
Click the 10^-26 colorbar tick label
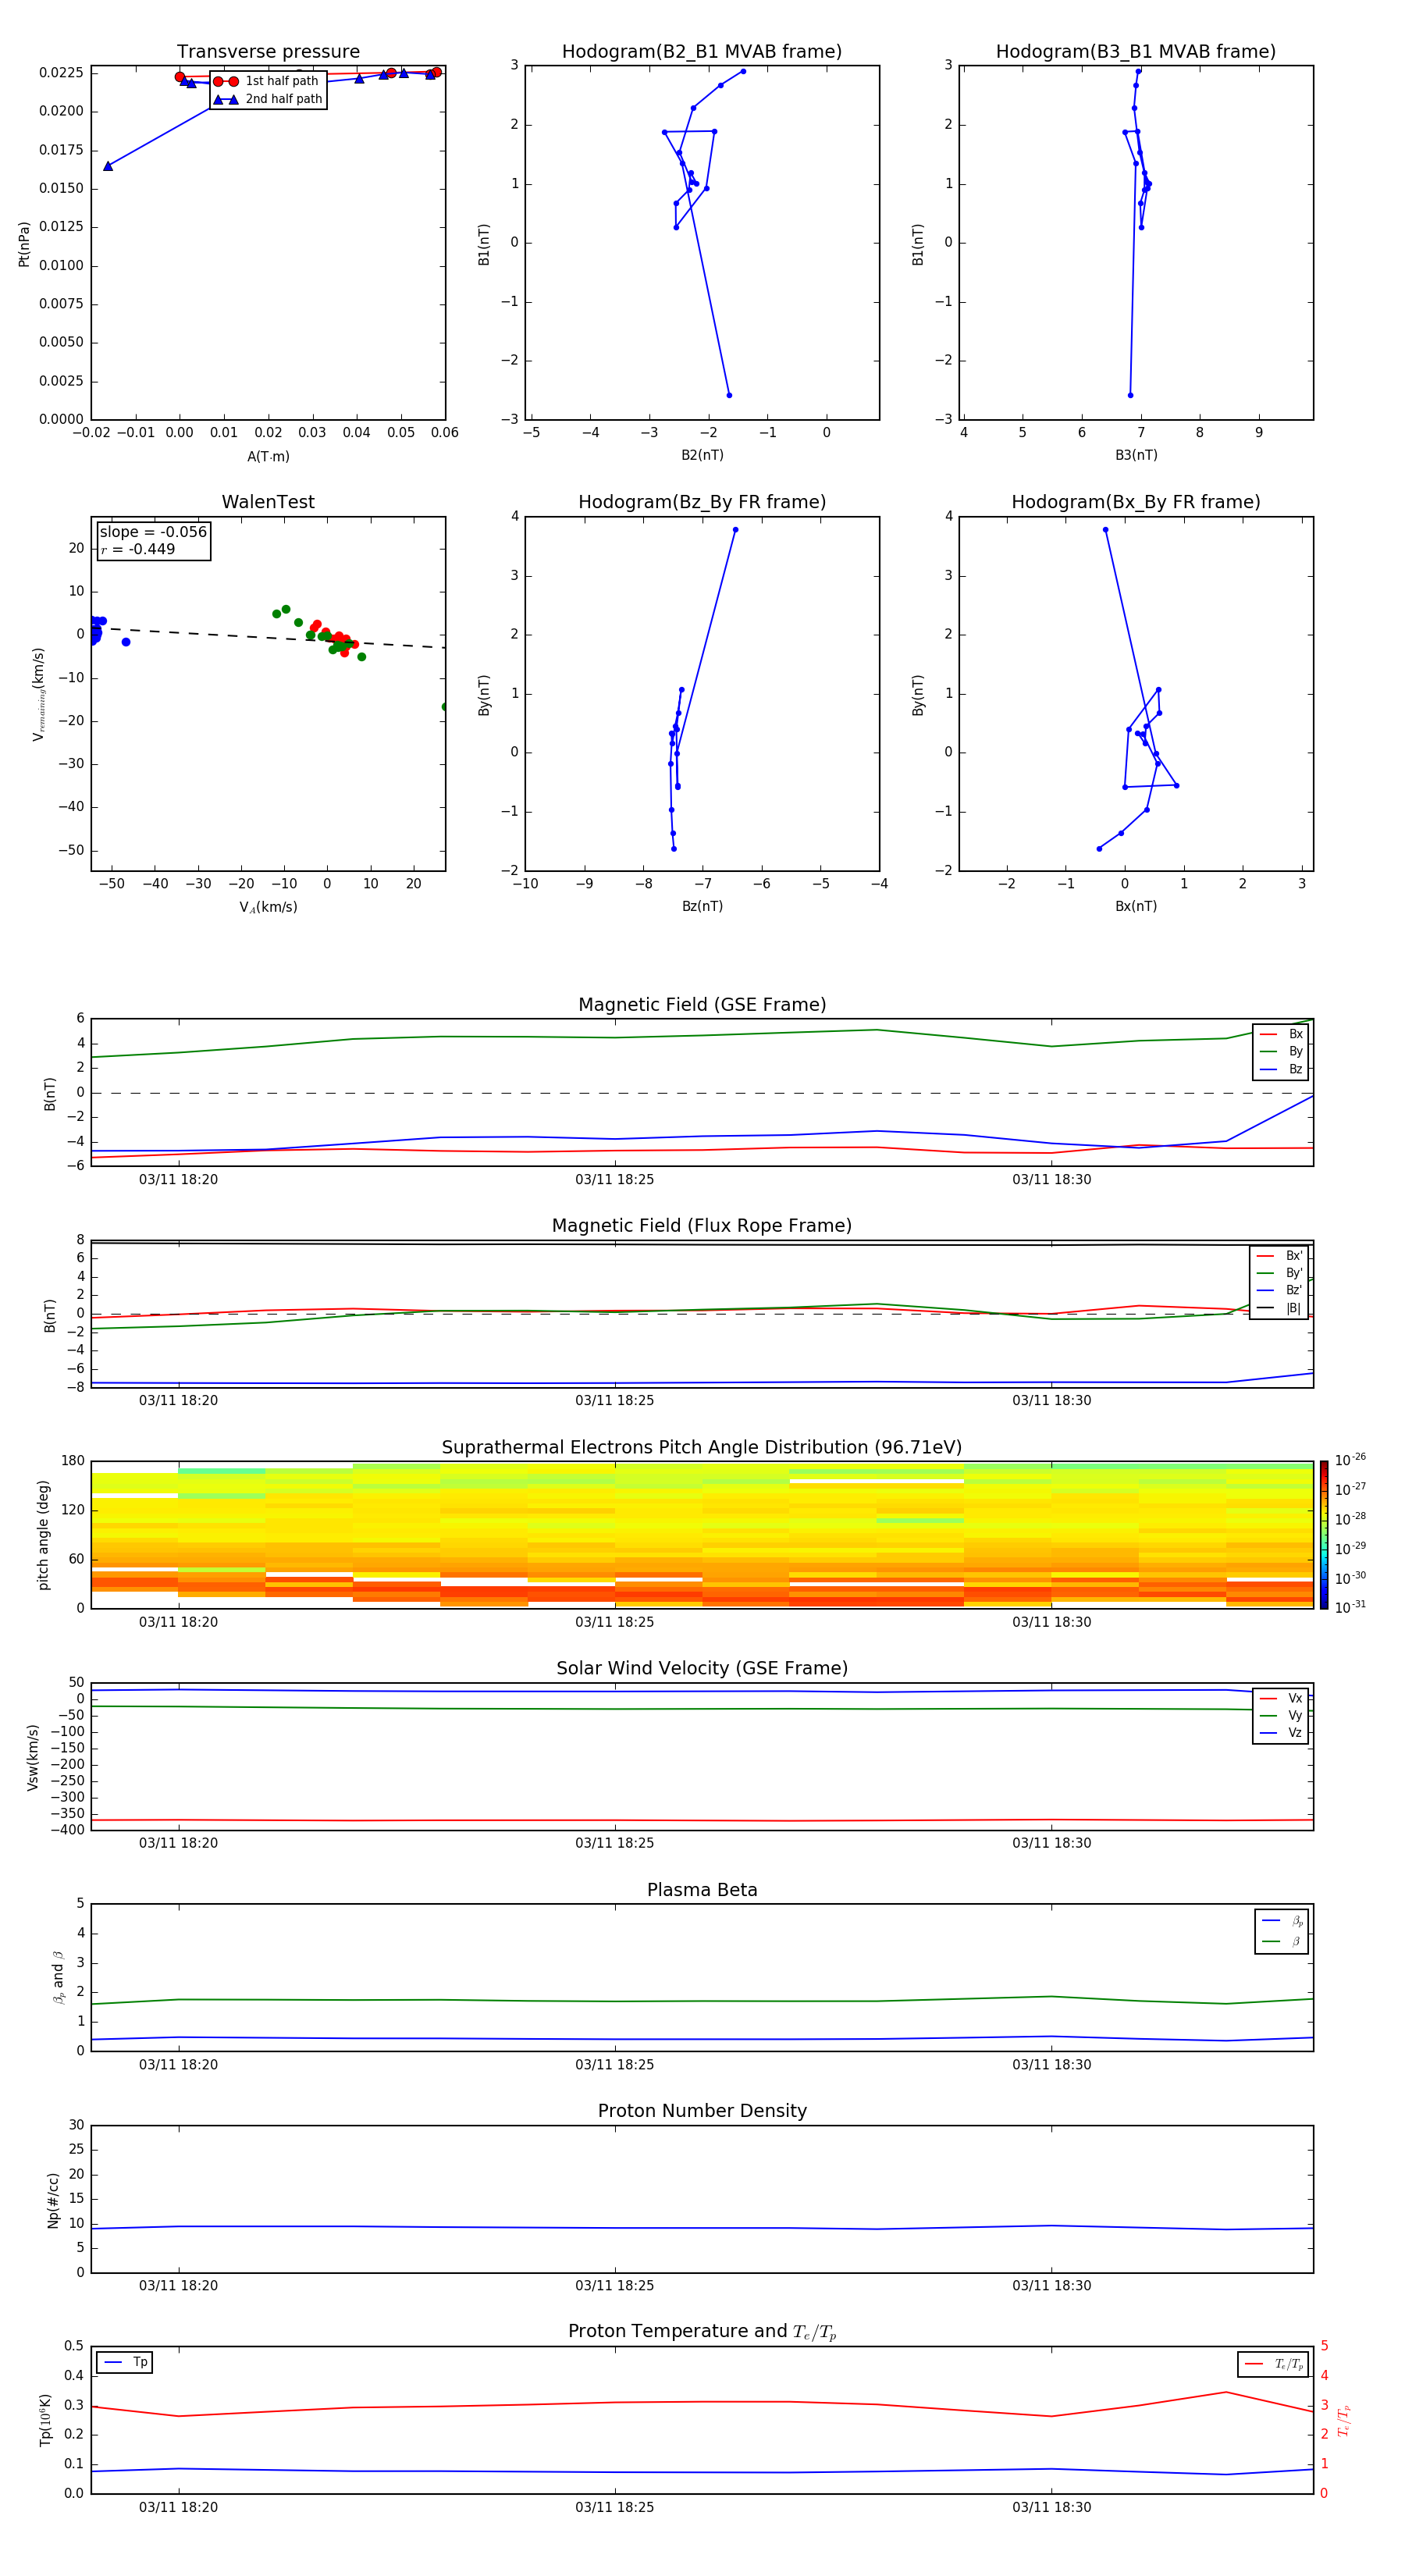pyautogui.click(x=1351, y=1461)
